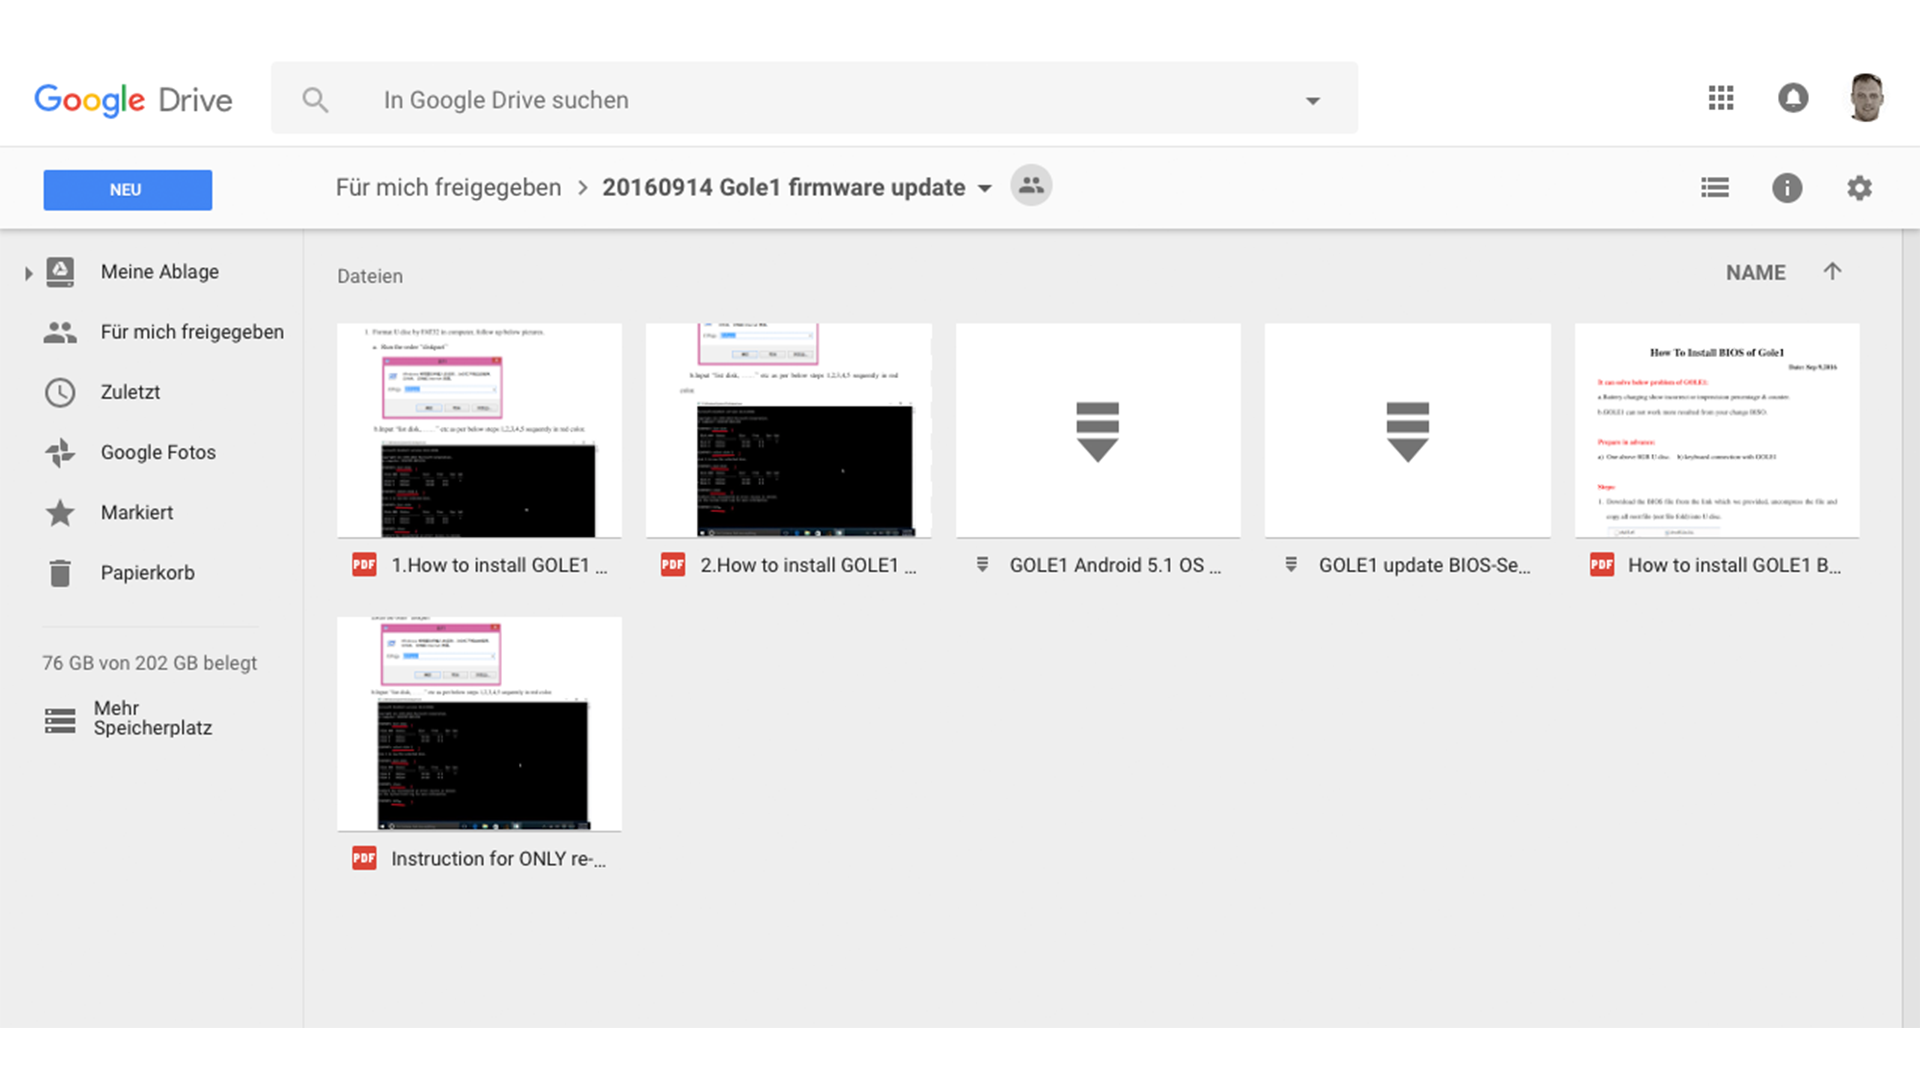Screen dimensions: 1920x1080
Task: Select GOLE1 update BIOS-Se... file name
Action: coord(1424,565)
